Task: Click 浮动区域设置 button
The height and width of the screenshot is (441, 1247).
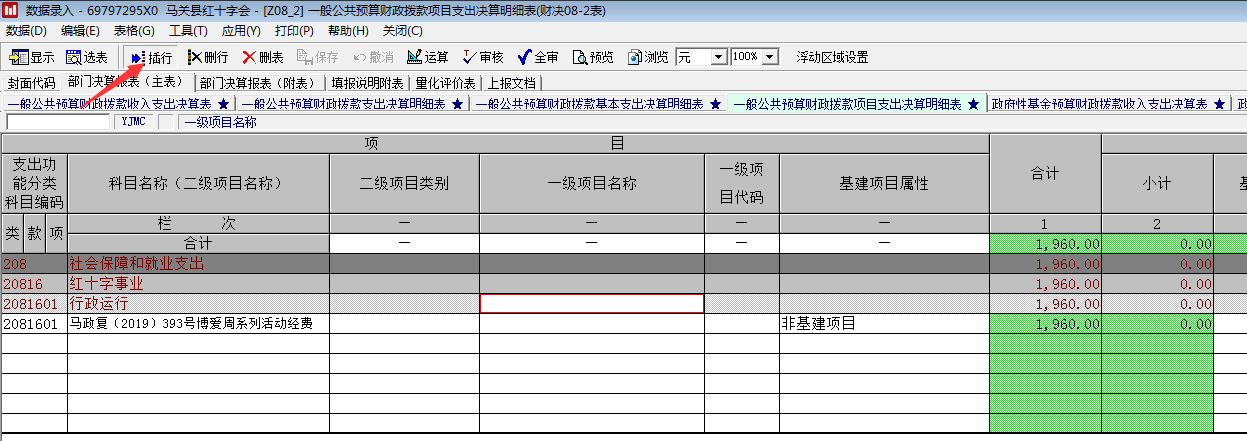Action: (x=832, y=57)
